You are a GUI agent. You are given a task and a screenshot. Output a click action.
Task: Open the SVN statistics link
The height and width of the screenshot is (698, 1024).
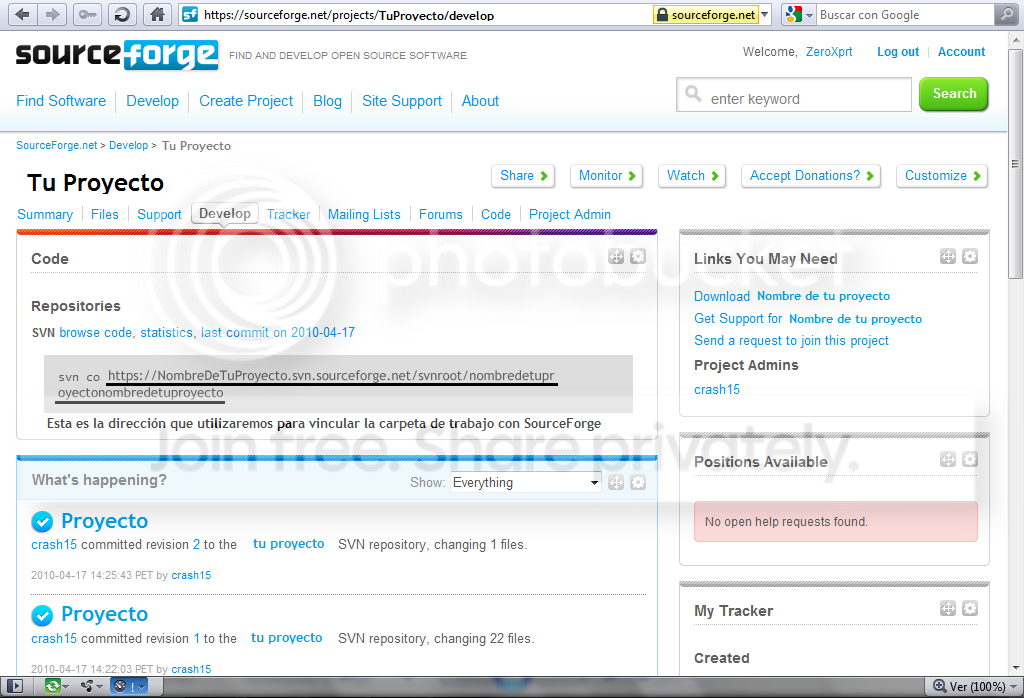coord(167,332)
